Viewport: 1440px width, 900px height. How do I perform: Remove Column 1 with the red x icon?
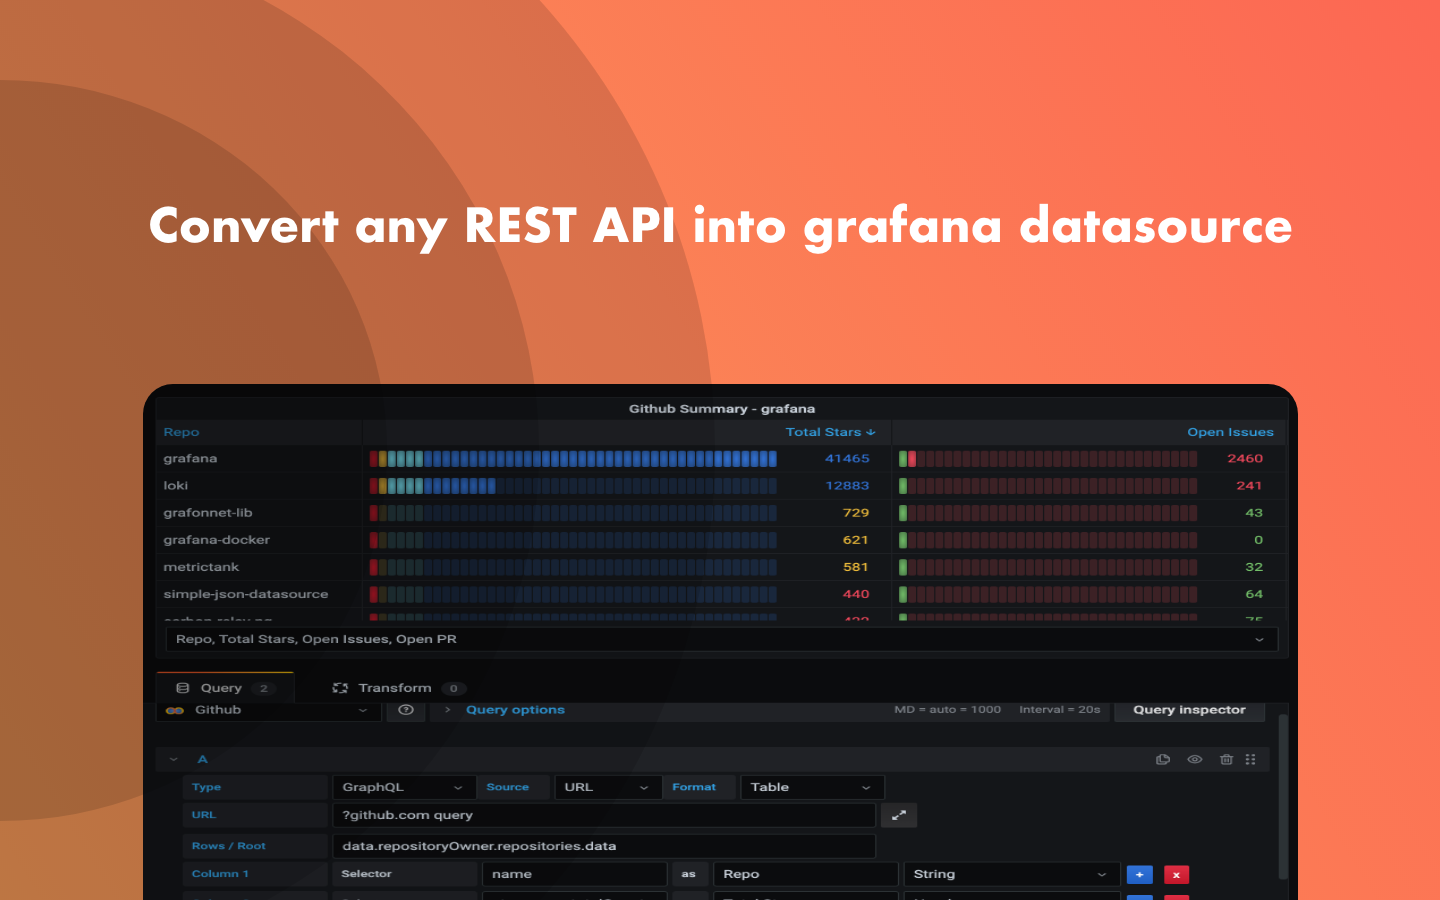pyautogui.click(x=1176, y=874)
